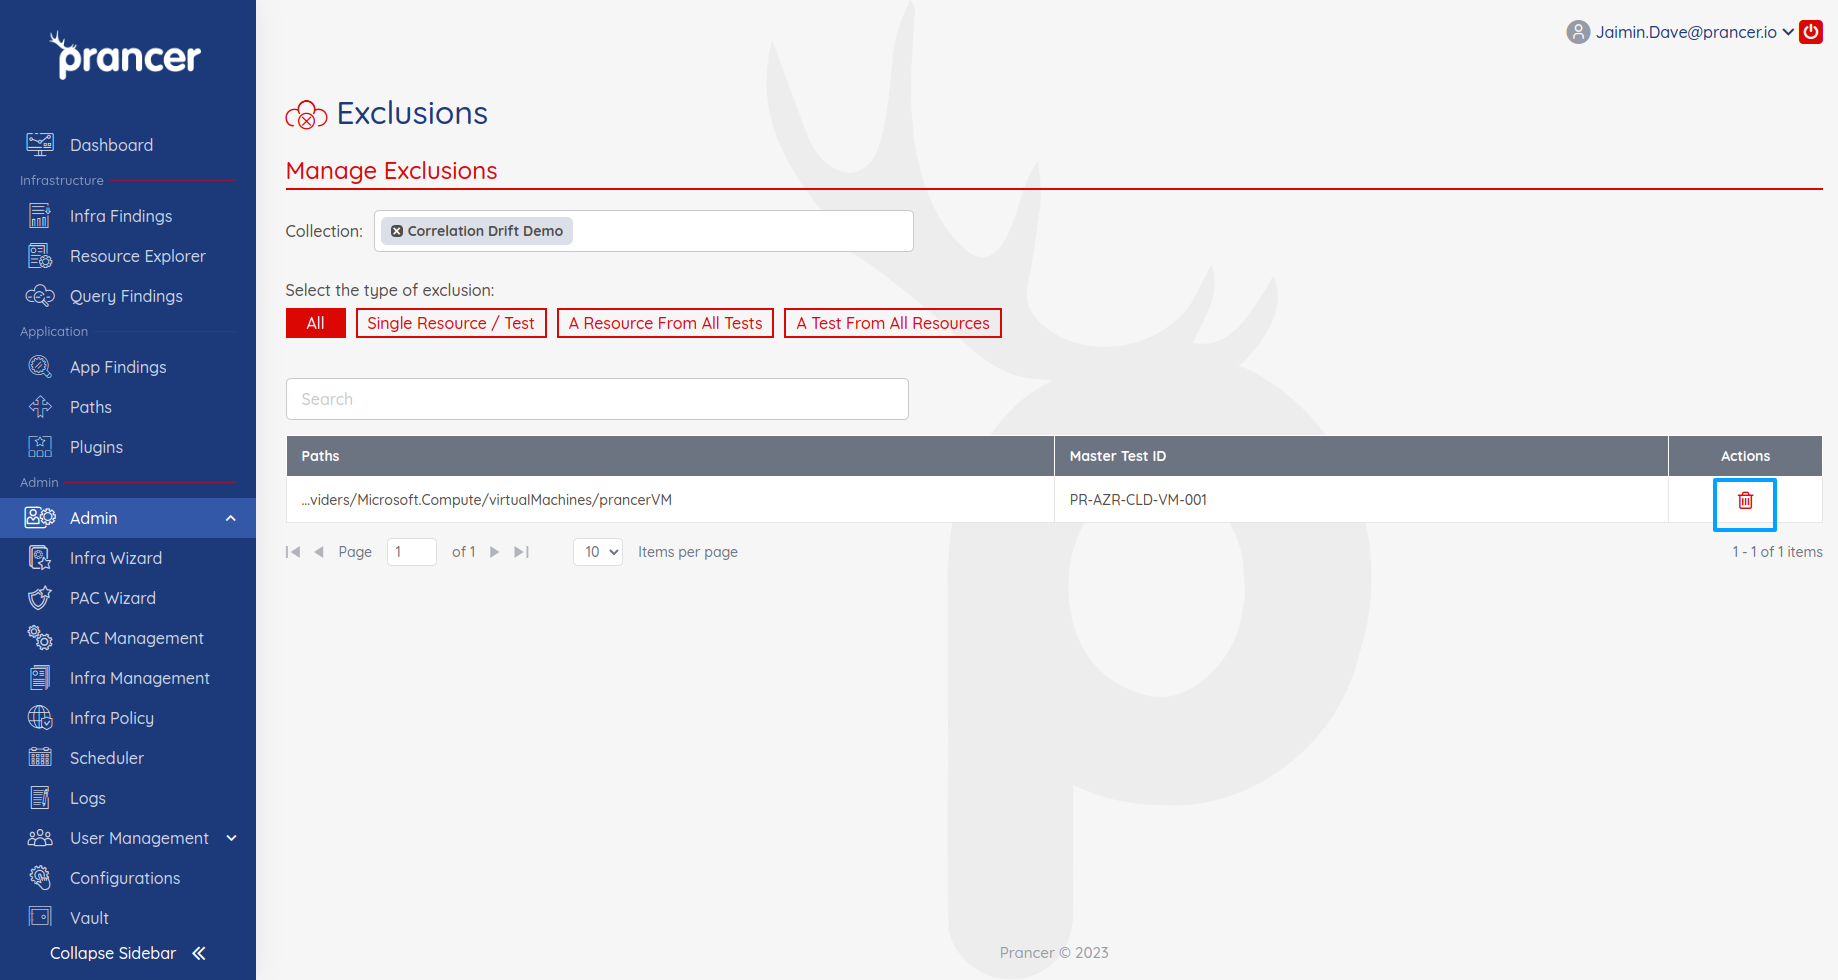Filter by Single Resource / Test
Viewport: 1838px width, 980px height.
tap(451, 323)
